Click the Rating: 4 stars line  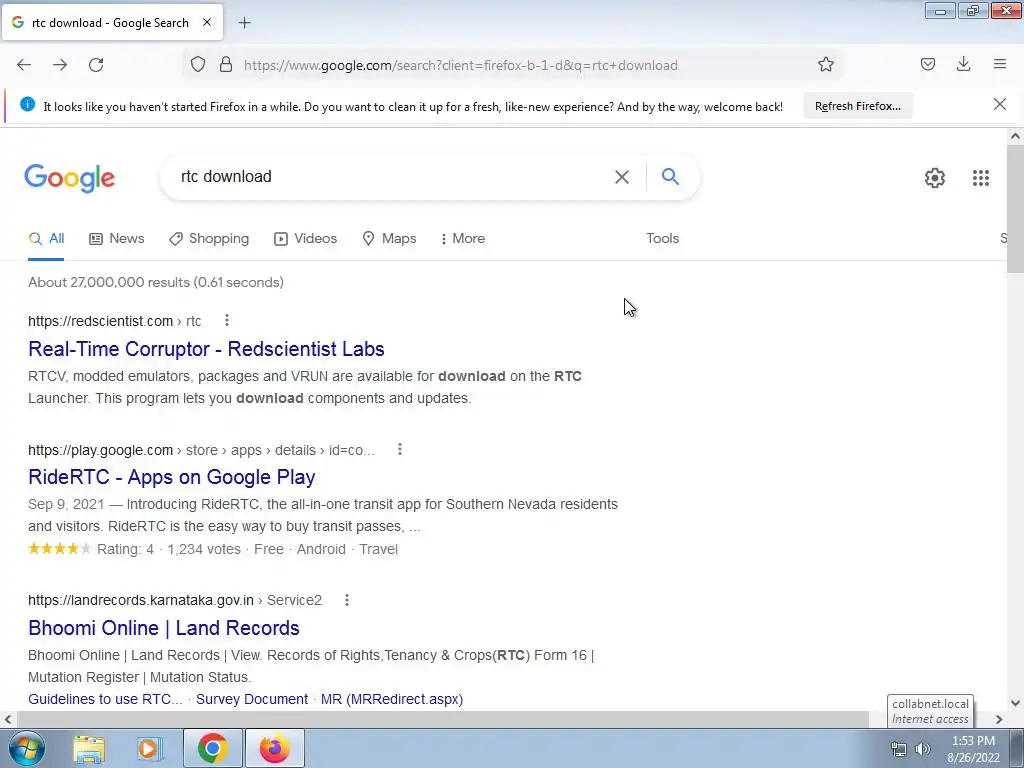pos(213,549)
